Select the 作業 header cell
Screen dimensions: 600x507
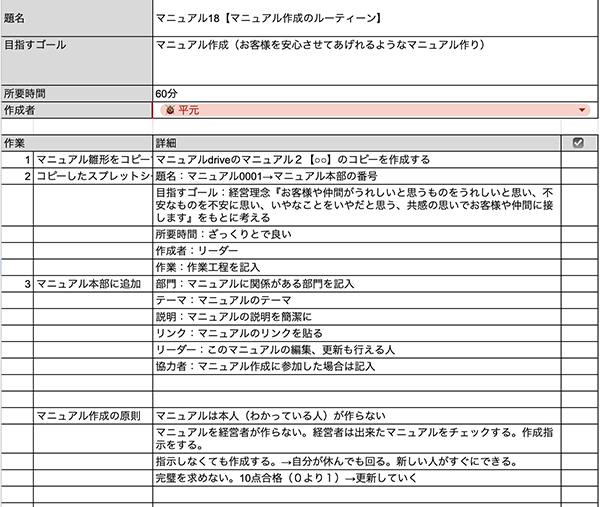click(77, 143)
